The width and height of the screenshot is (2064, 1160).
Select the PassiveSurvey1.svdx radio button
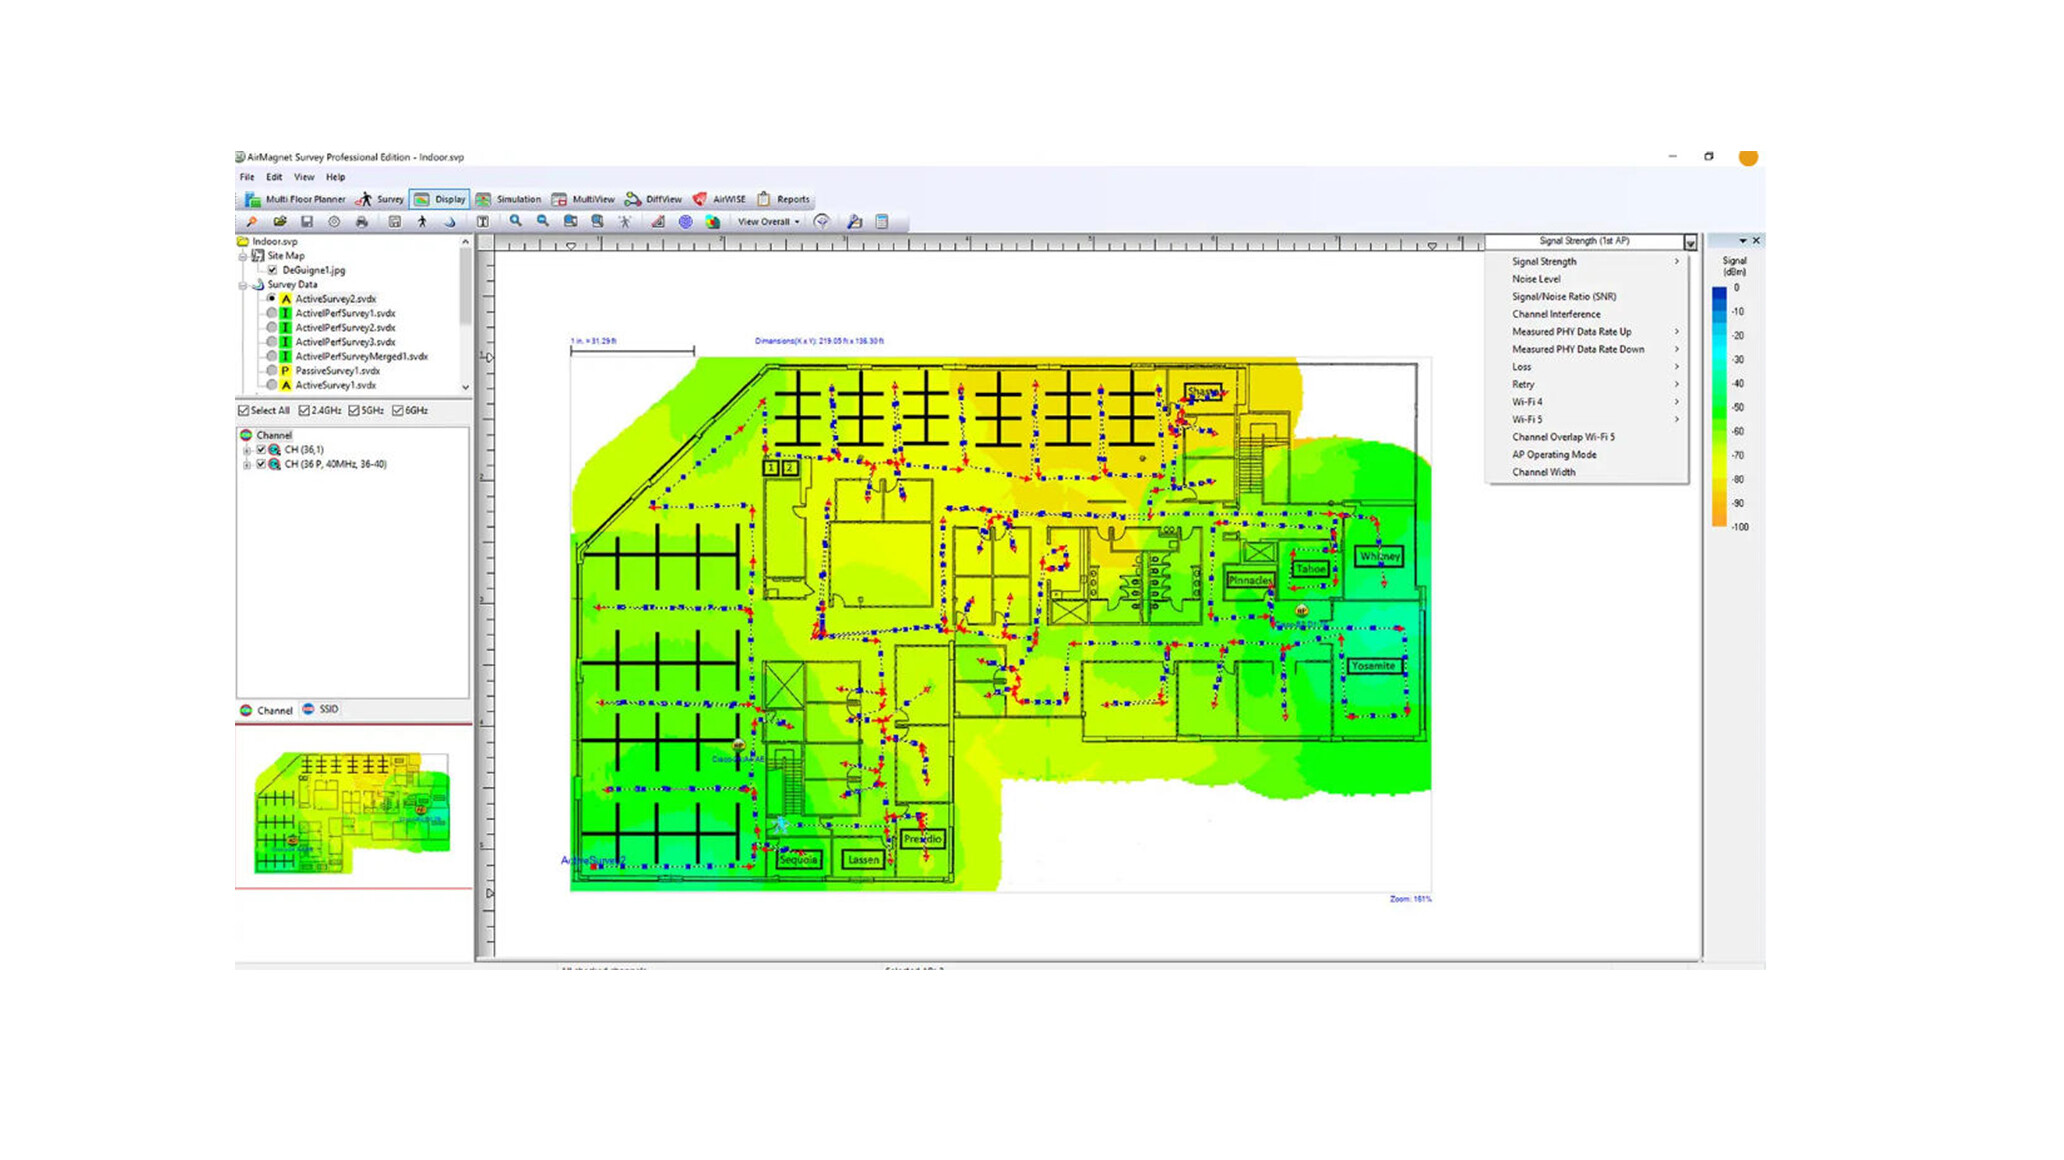(271, 371)
